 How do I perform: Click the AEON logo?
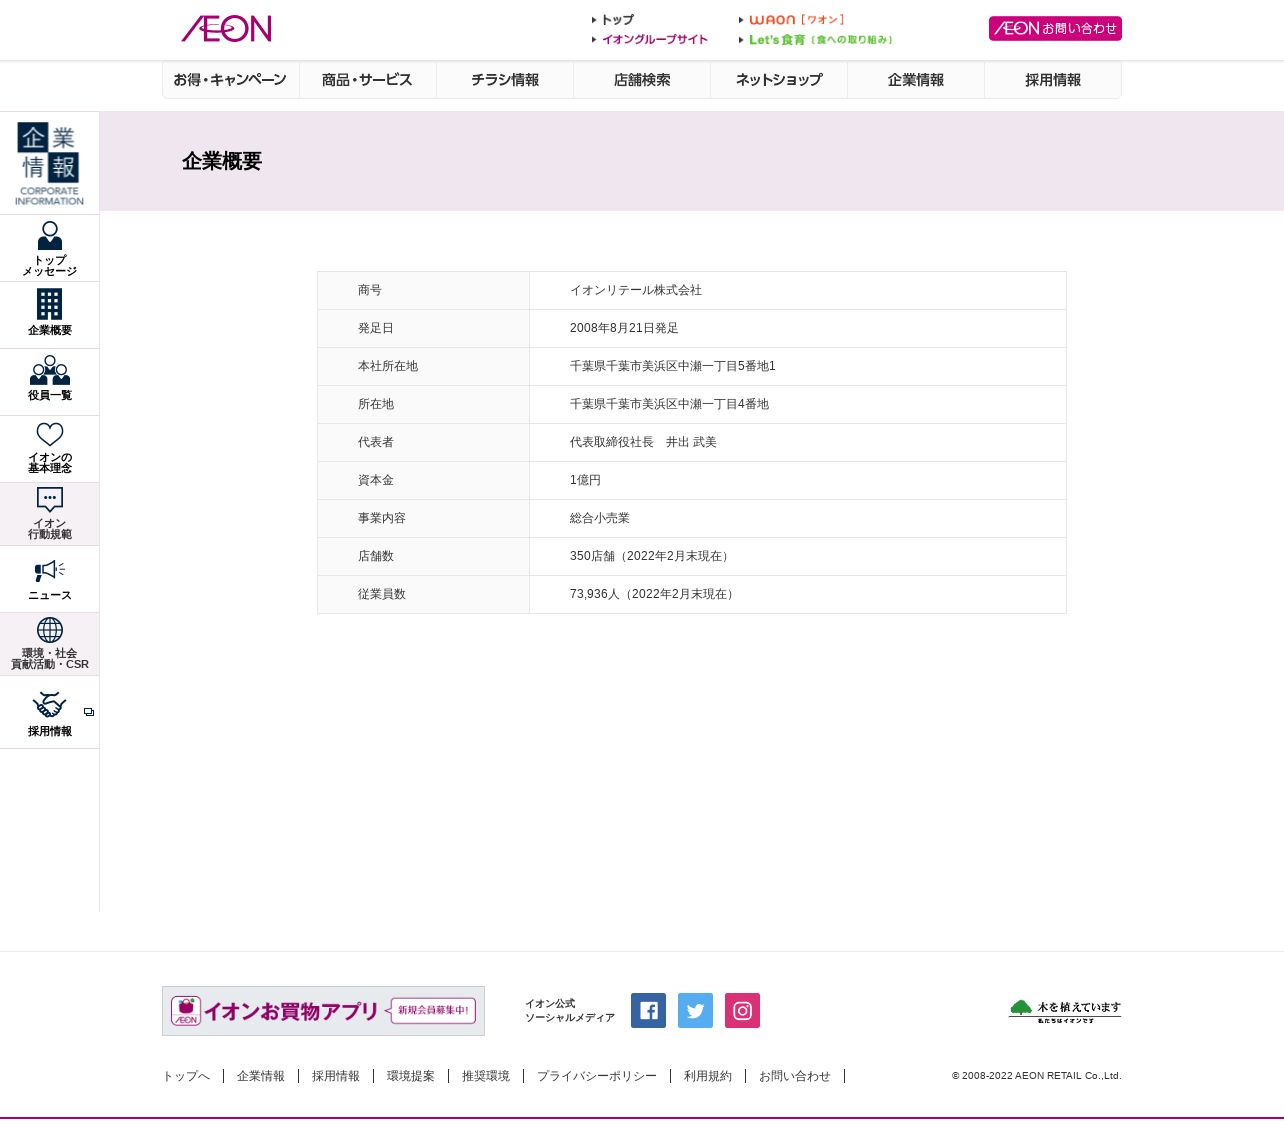click(226, 29)
